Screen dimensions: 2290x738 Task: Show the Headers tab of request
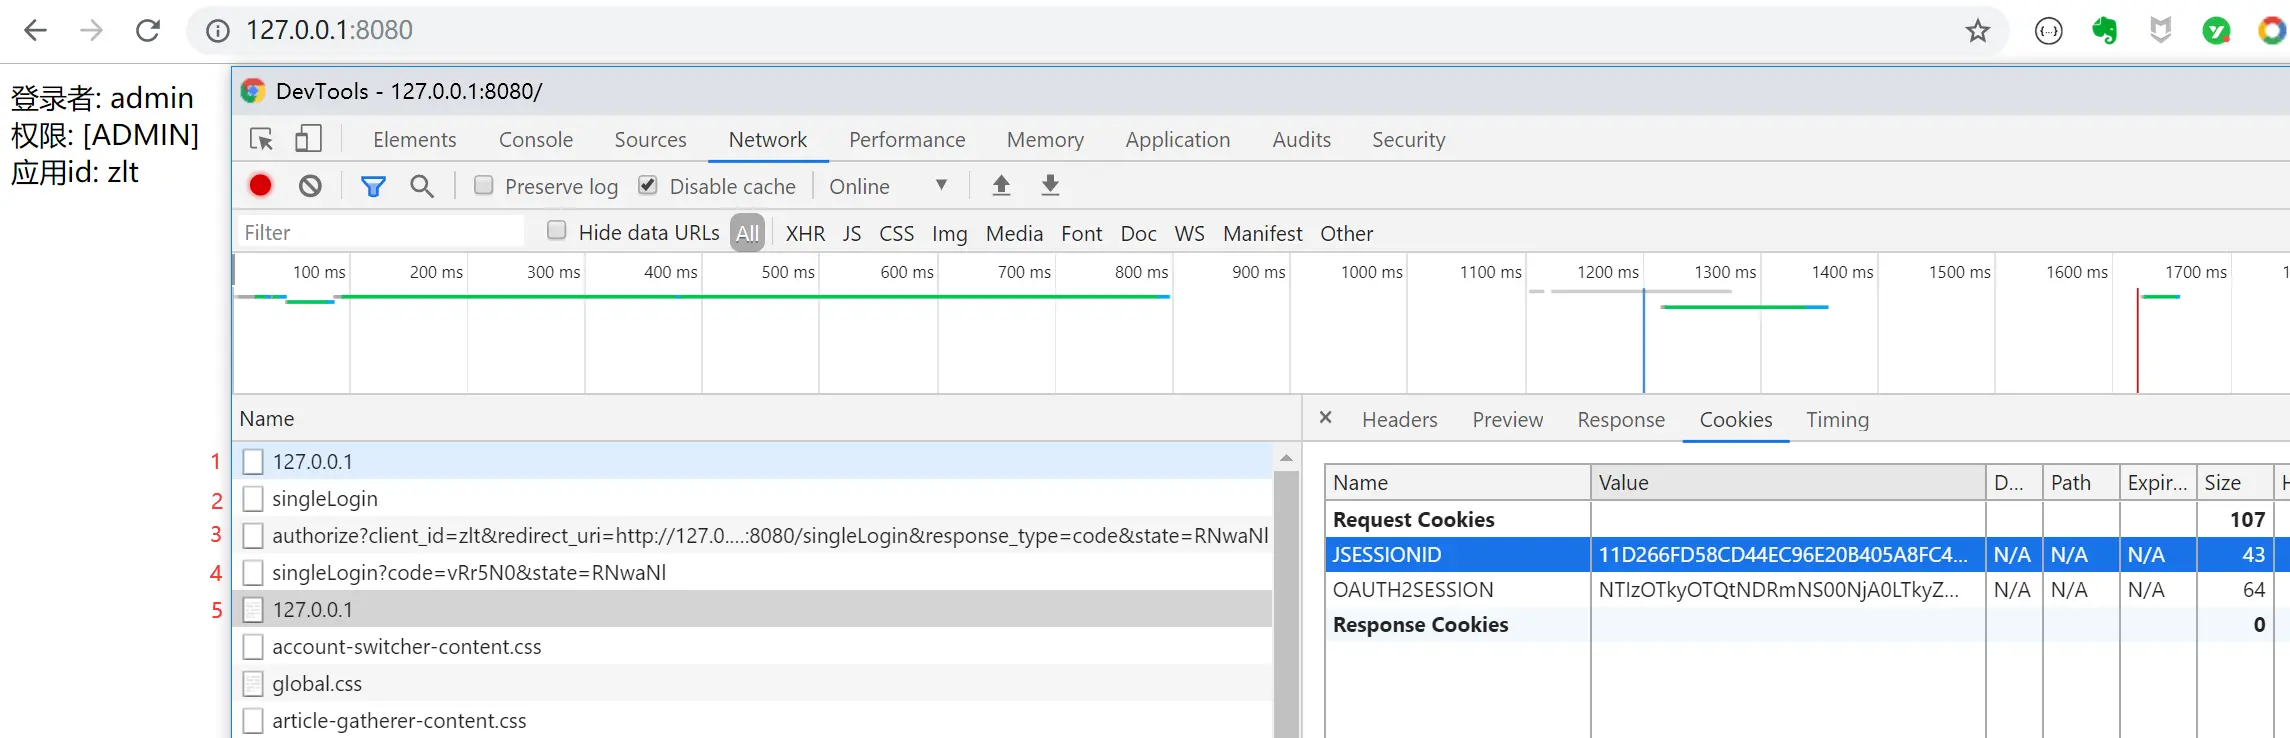1399,419
